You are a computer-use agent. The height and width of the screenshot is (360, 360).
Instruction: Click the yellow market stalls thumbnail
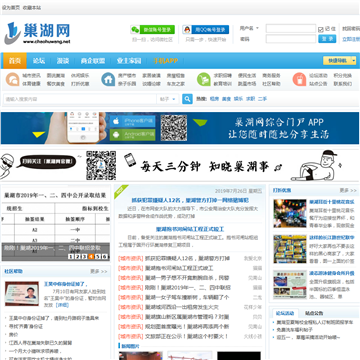pos(290,249)
